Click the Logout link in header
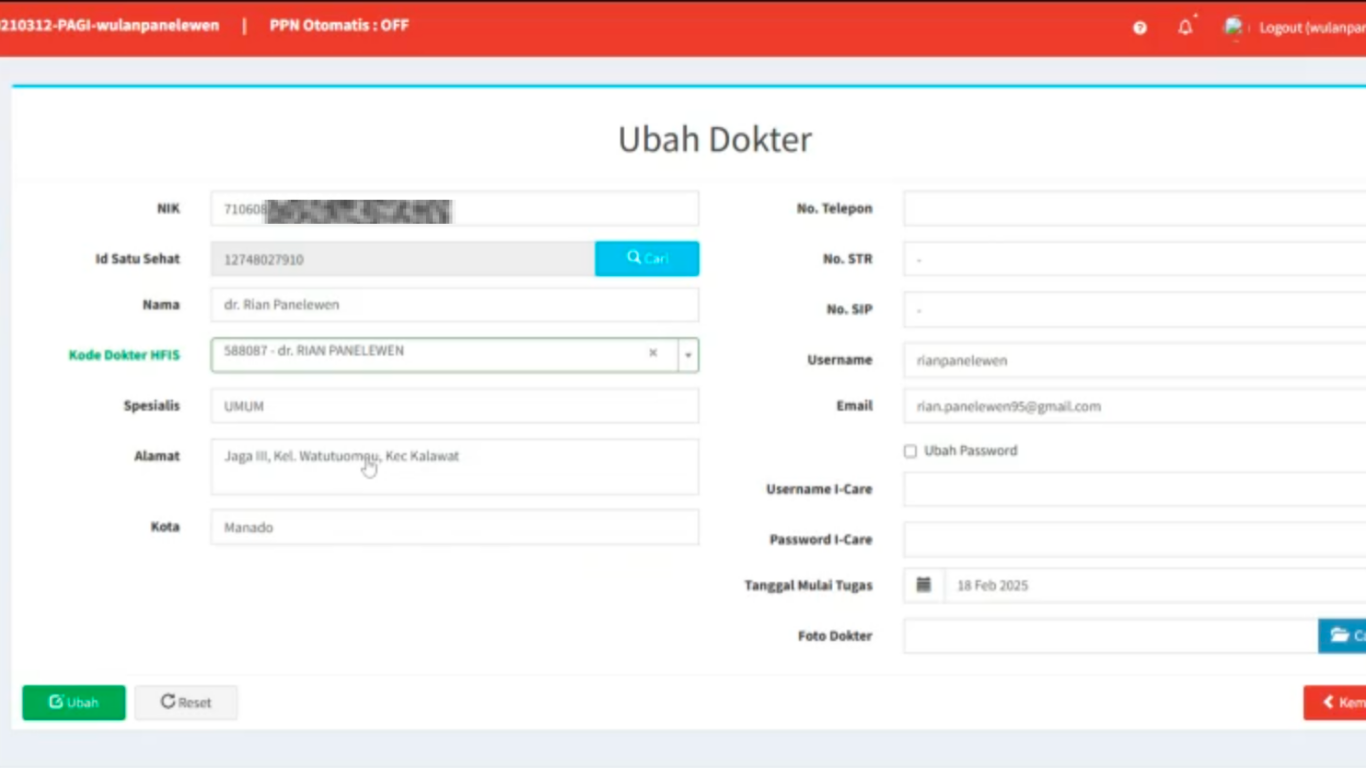The image size is (1366, 768). (1310, 28)
